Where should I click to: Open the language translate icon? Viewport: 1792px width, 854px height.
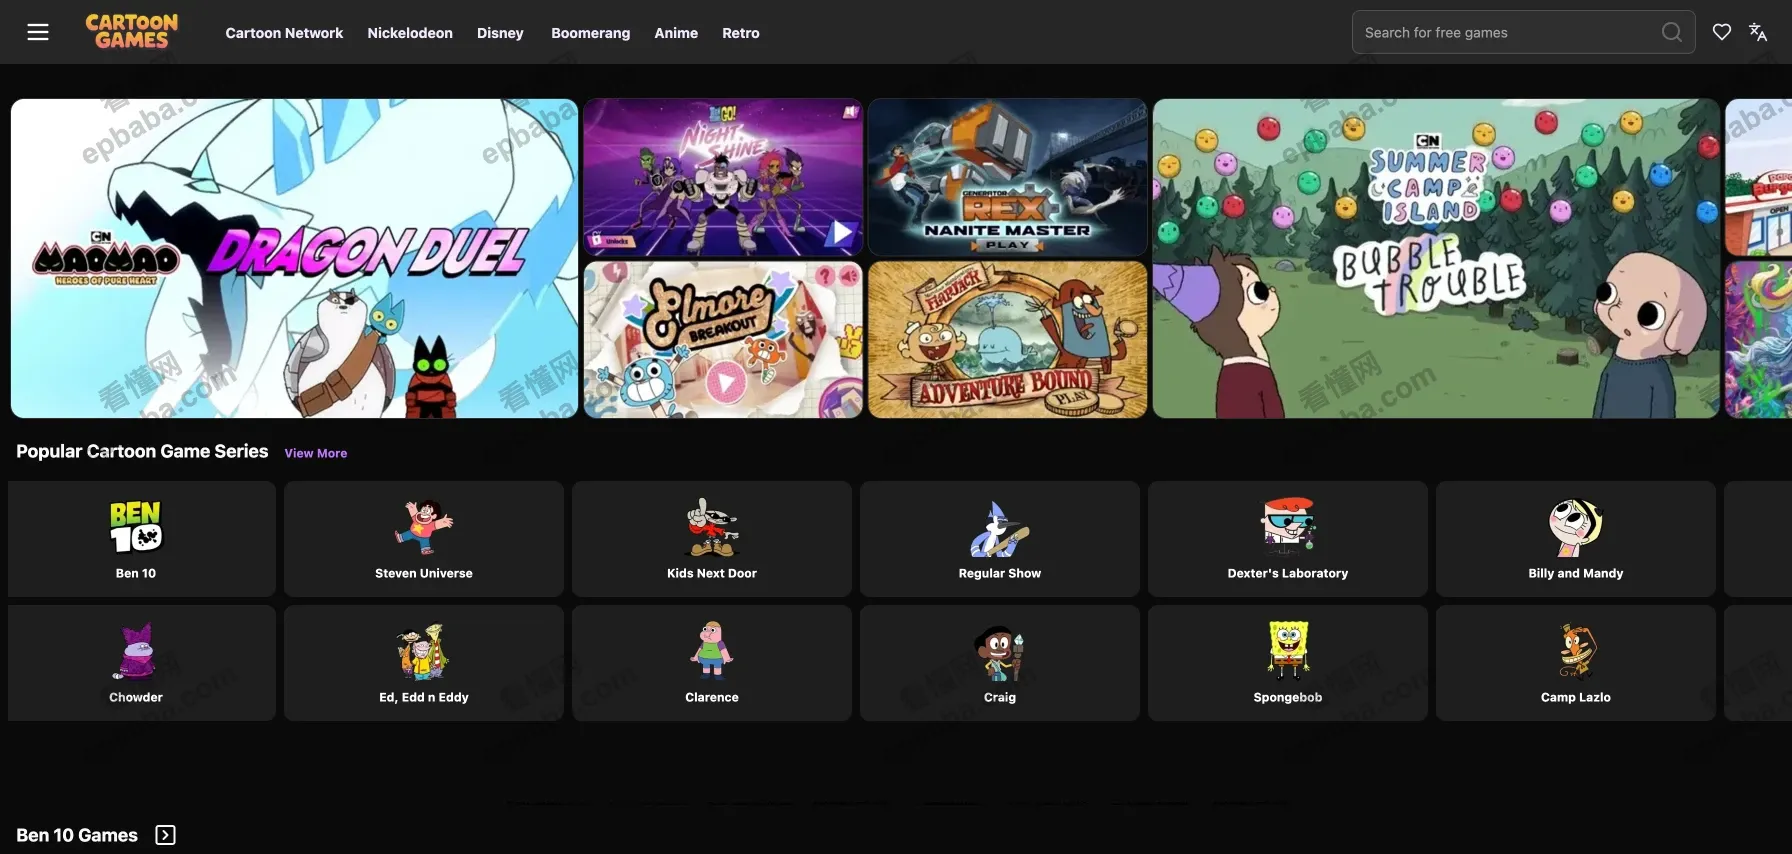[x=1757, y=32]
